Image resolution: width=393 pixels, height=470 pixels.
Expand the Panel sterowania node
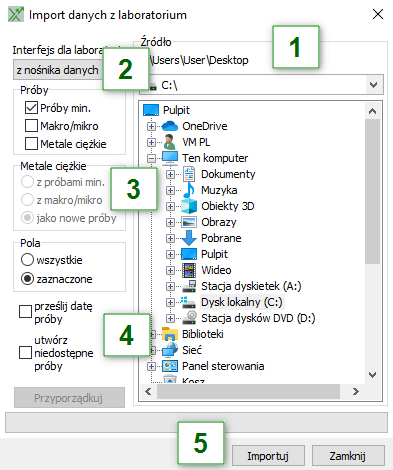tap(151, 366)
